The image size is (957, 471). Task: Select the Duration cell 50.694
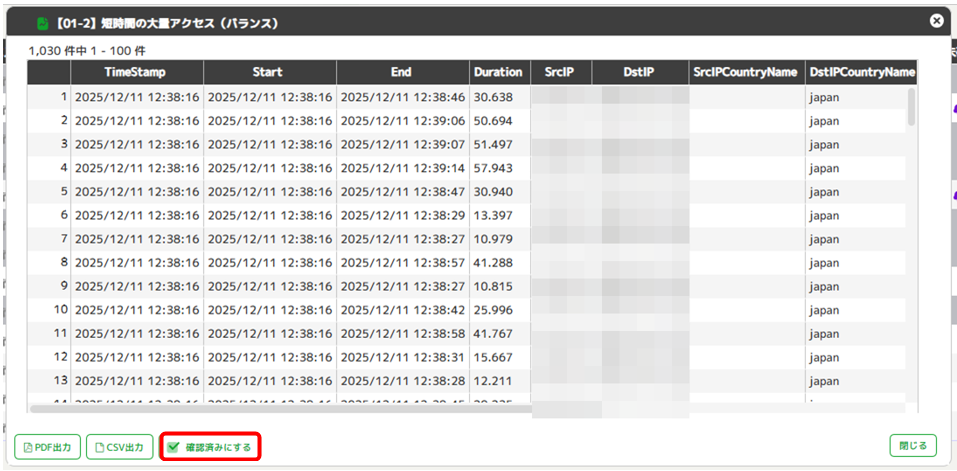click(500, 121)
